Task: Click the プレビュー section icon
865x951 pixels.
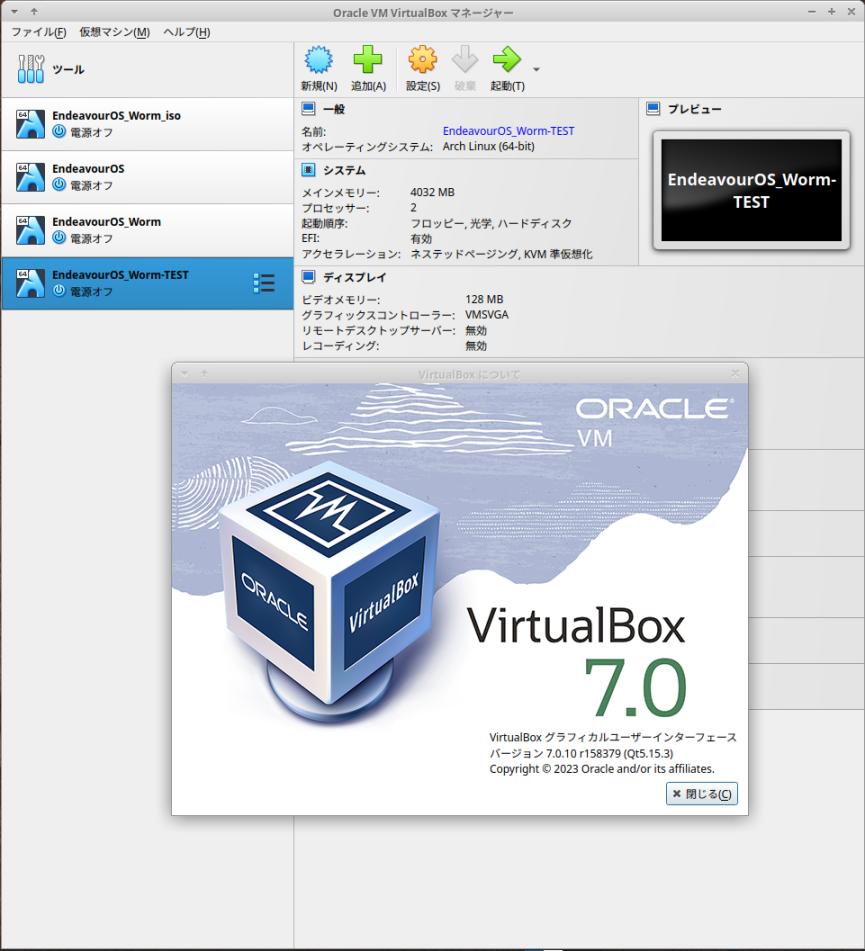Action: point(653,109)
